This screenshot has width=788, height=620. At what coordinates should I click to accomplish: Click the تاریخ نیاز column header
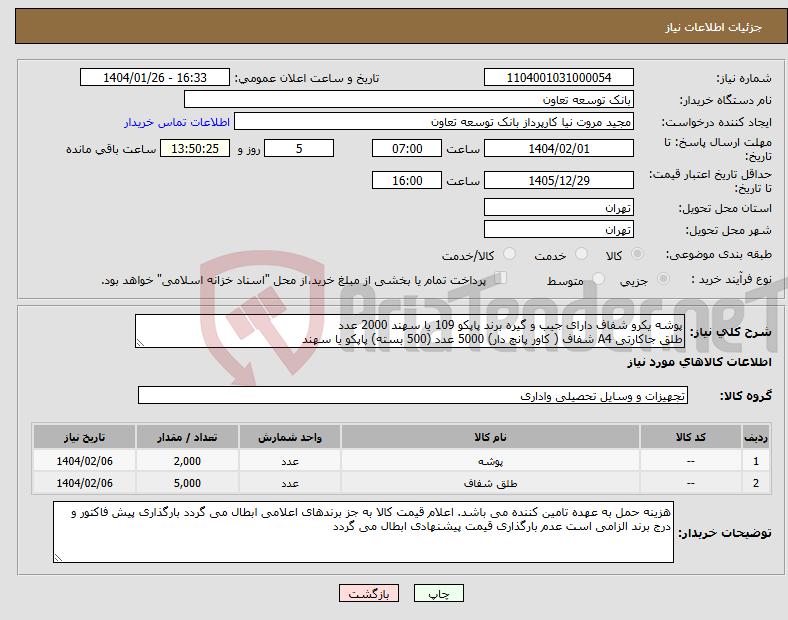pos(84,437)
